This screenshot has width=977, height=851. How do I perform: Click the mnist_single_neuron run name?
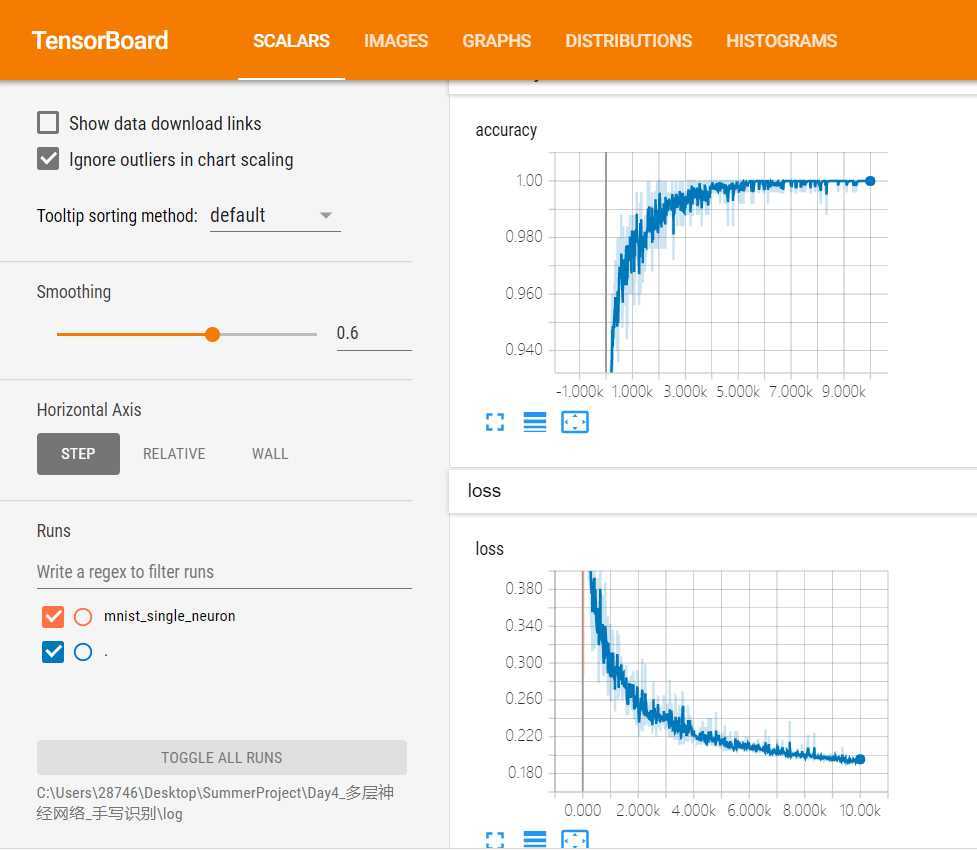point(169,616)
